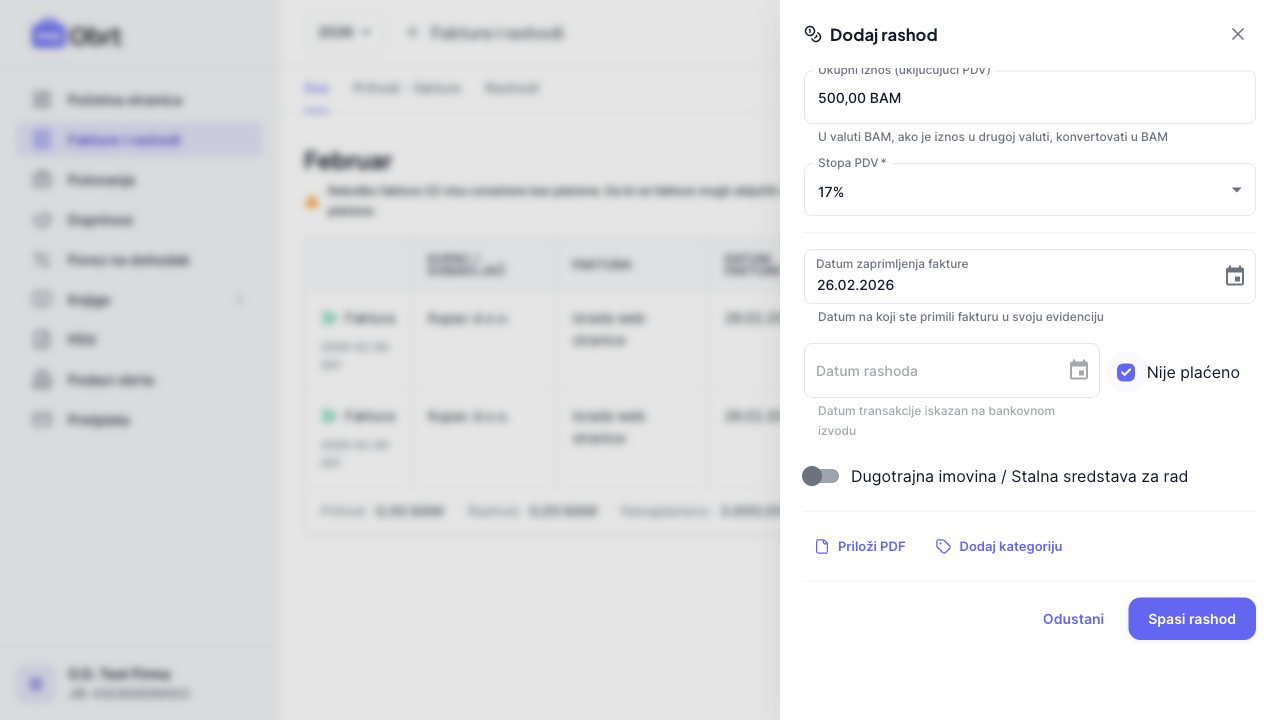Switch to the Rashodi tab
Viewport: 1280px width, 720px height.
click(x=512, y=88)
